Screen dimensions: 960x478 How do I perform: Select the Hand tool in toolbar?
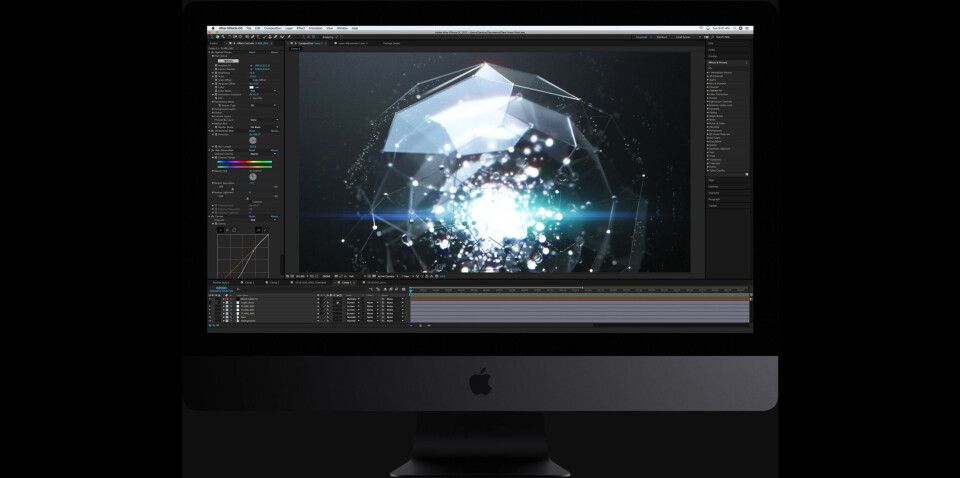tap(217, 37)
